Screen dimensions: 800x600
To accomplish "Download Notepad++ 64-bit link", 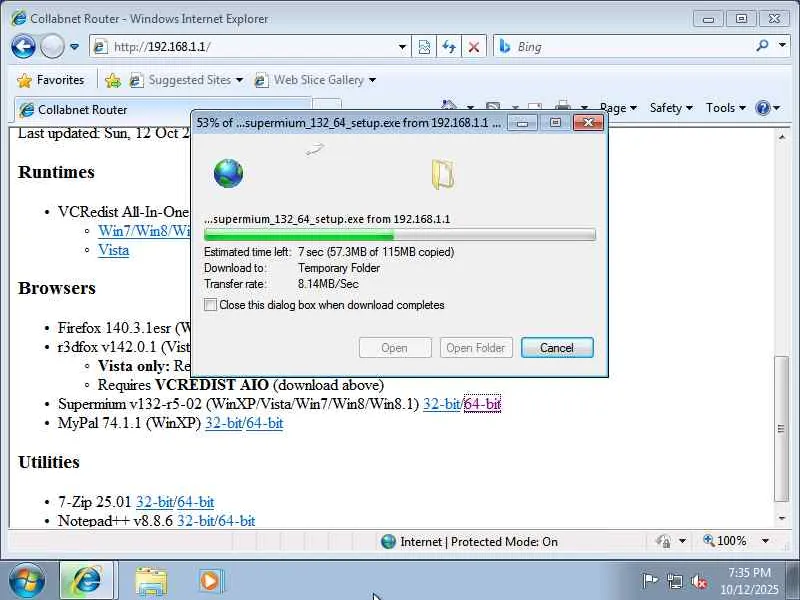I will (x=237, y=521).
